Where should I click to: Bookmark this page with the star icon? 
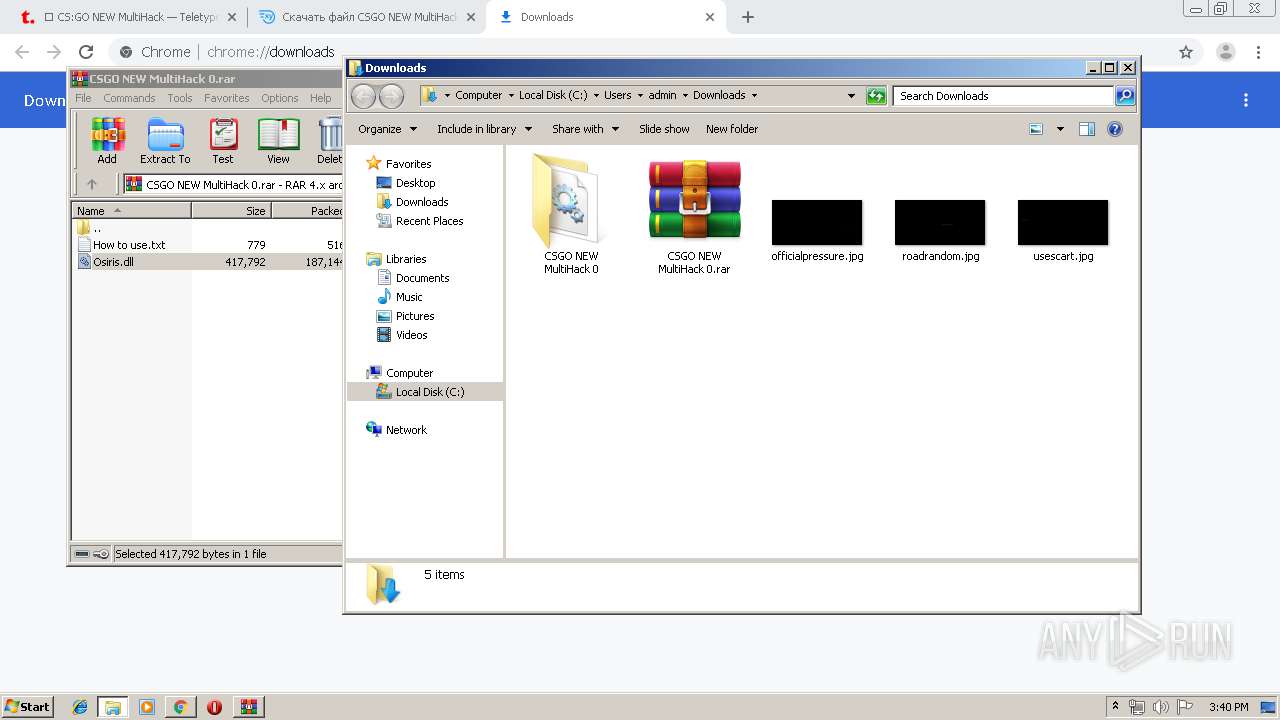pyautogui.click(x=1186, y=52)
